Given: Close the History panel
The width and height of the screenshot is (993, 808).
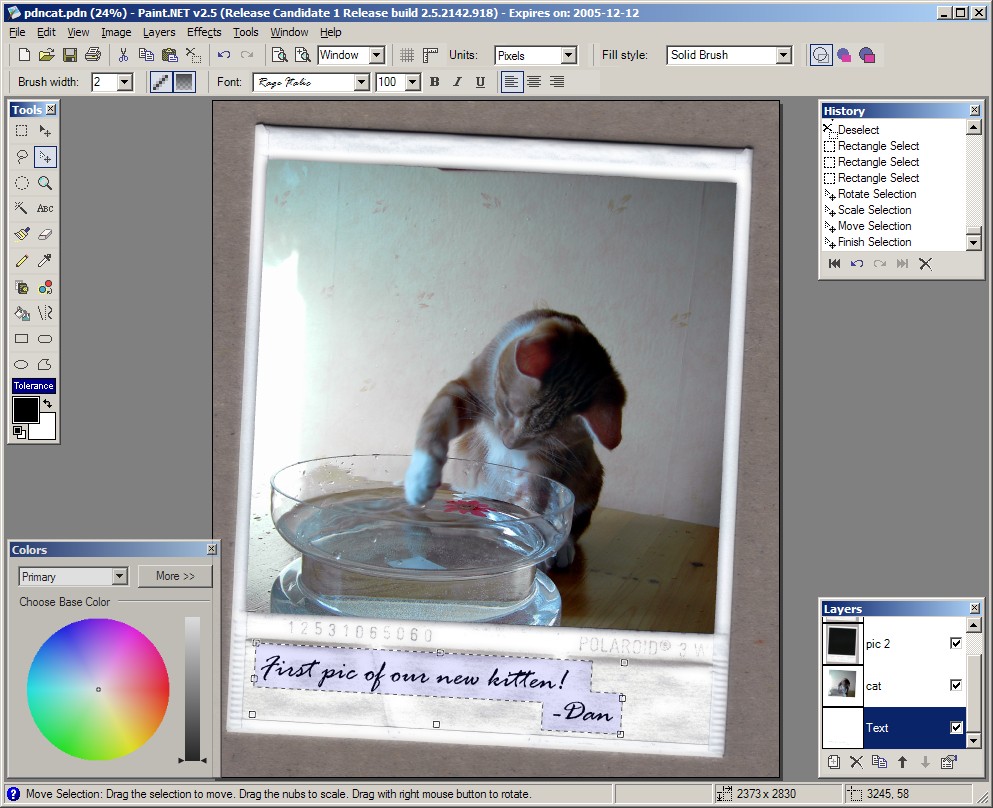Looking at the screenshot, I should click(975, 110).
